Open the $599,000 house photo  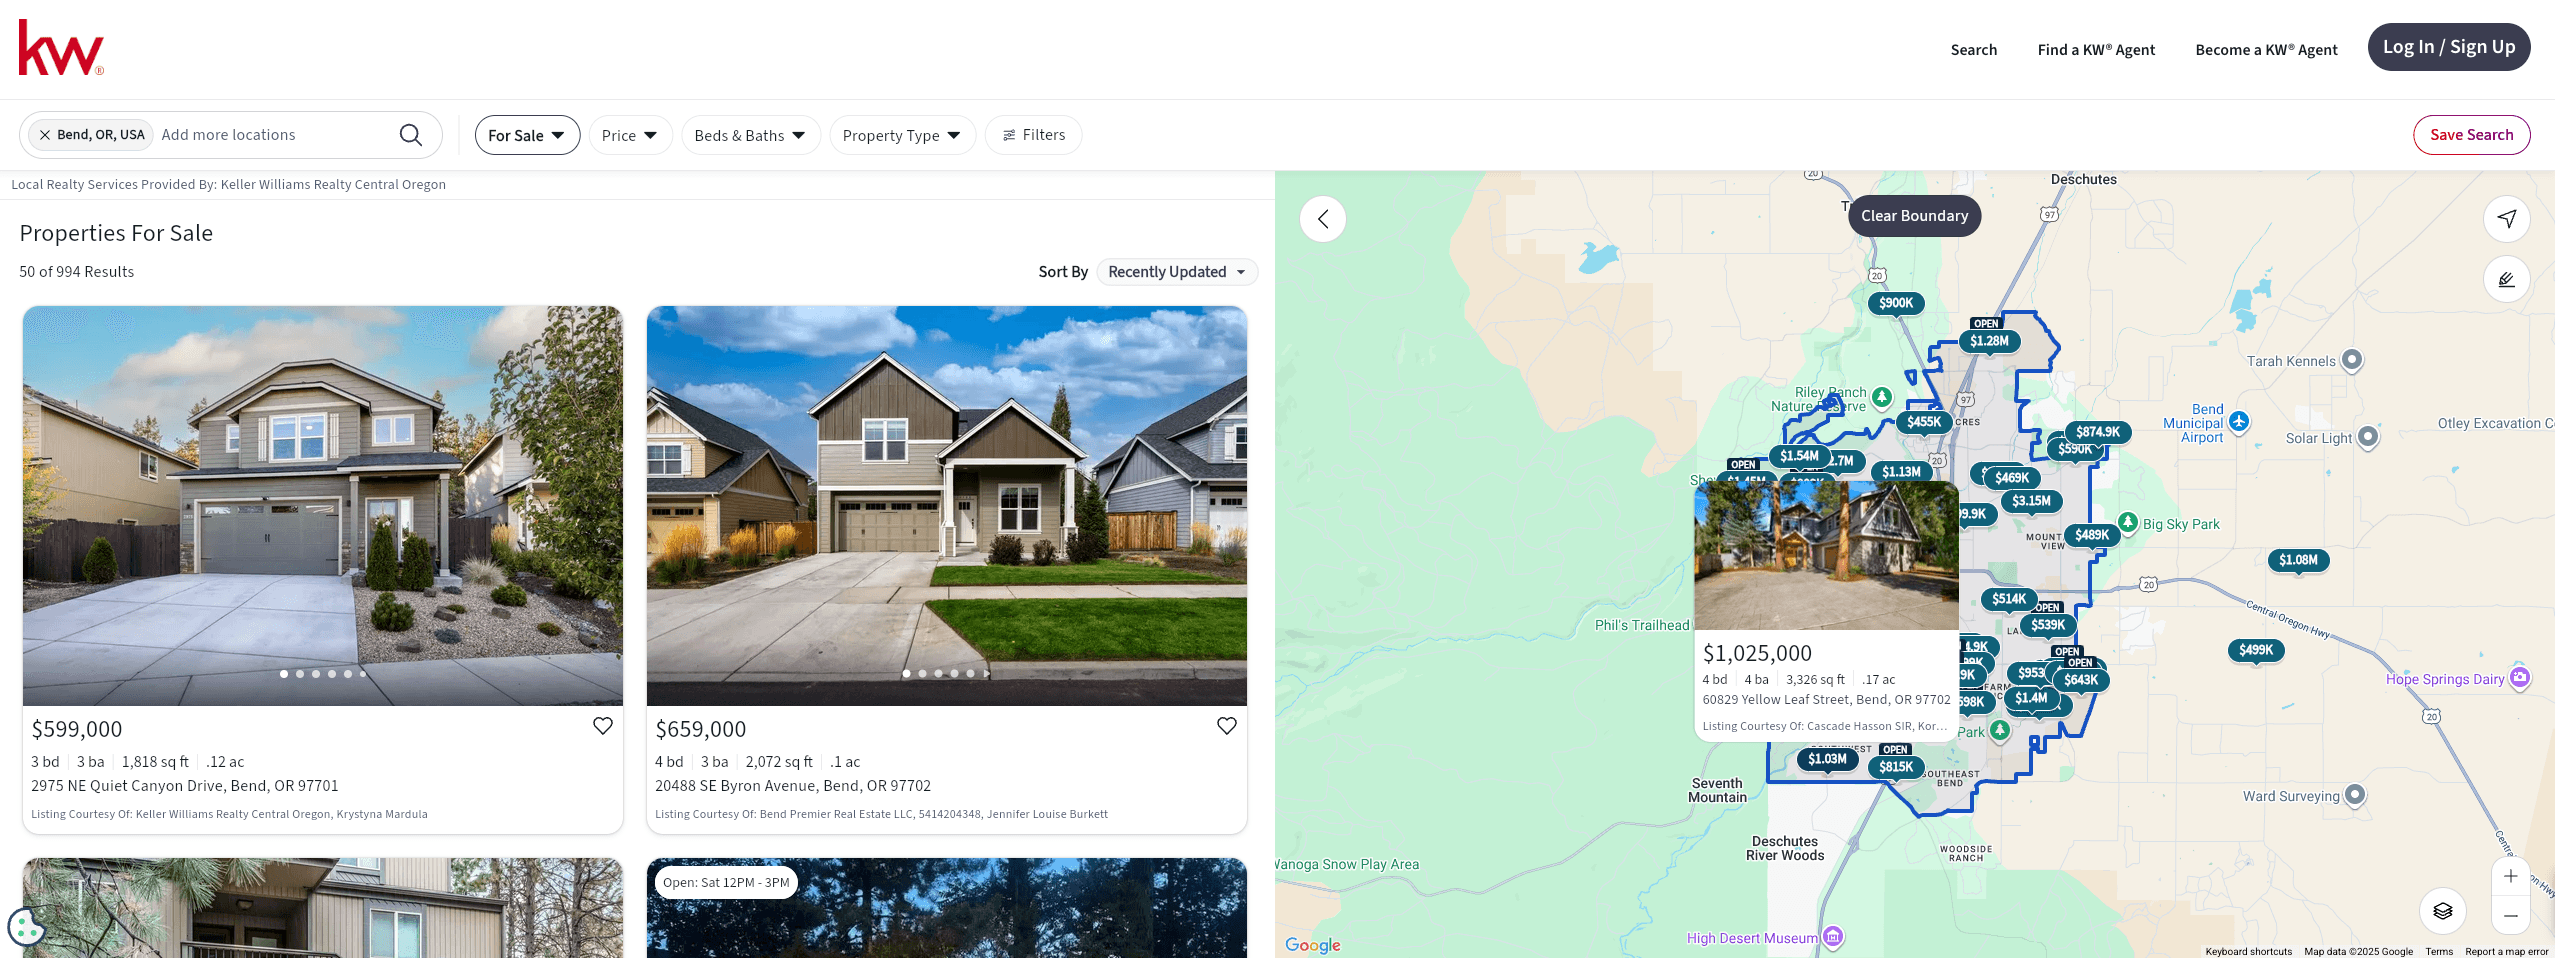[x=323, y=505]
